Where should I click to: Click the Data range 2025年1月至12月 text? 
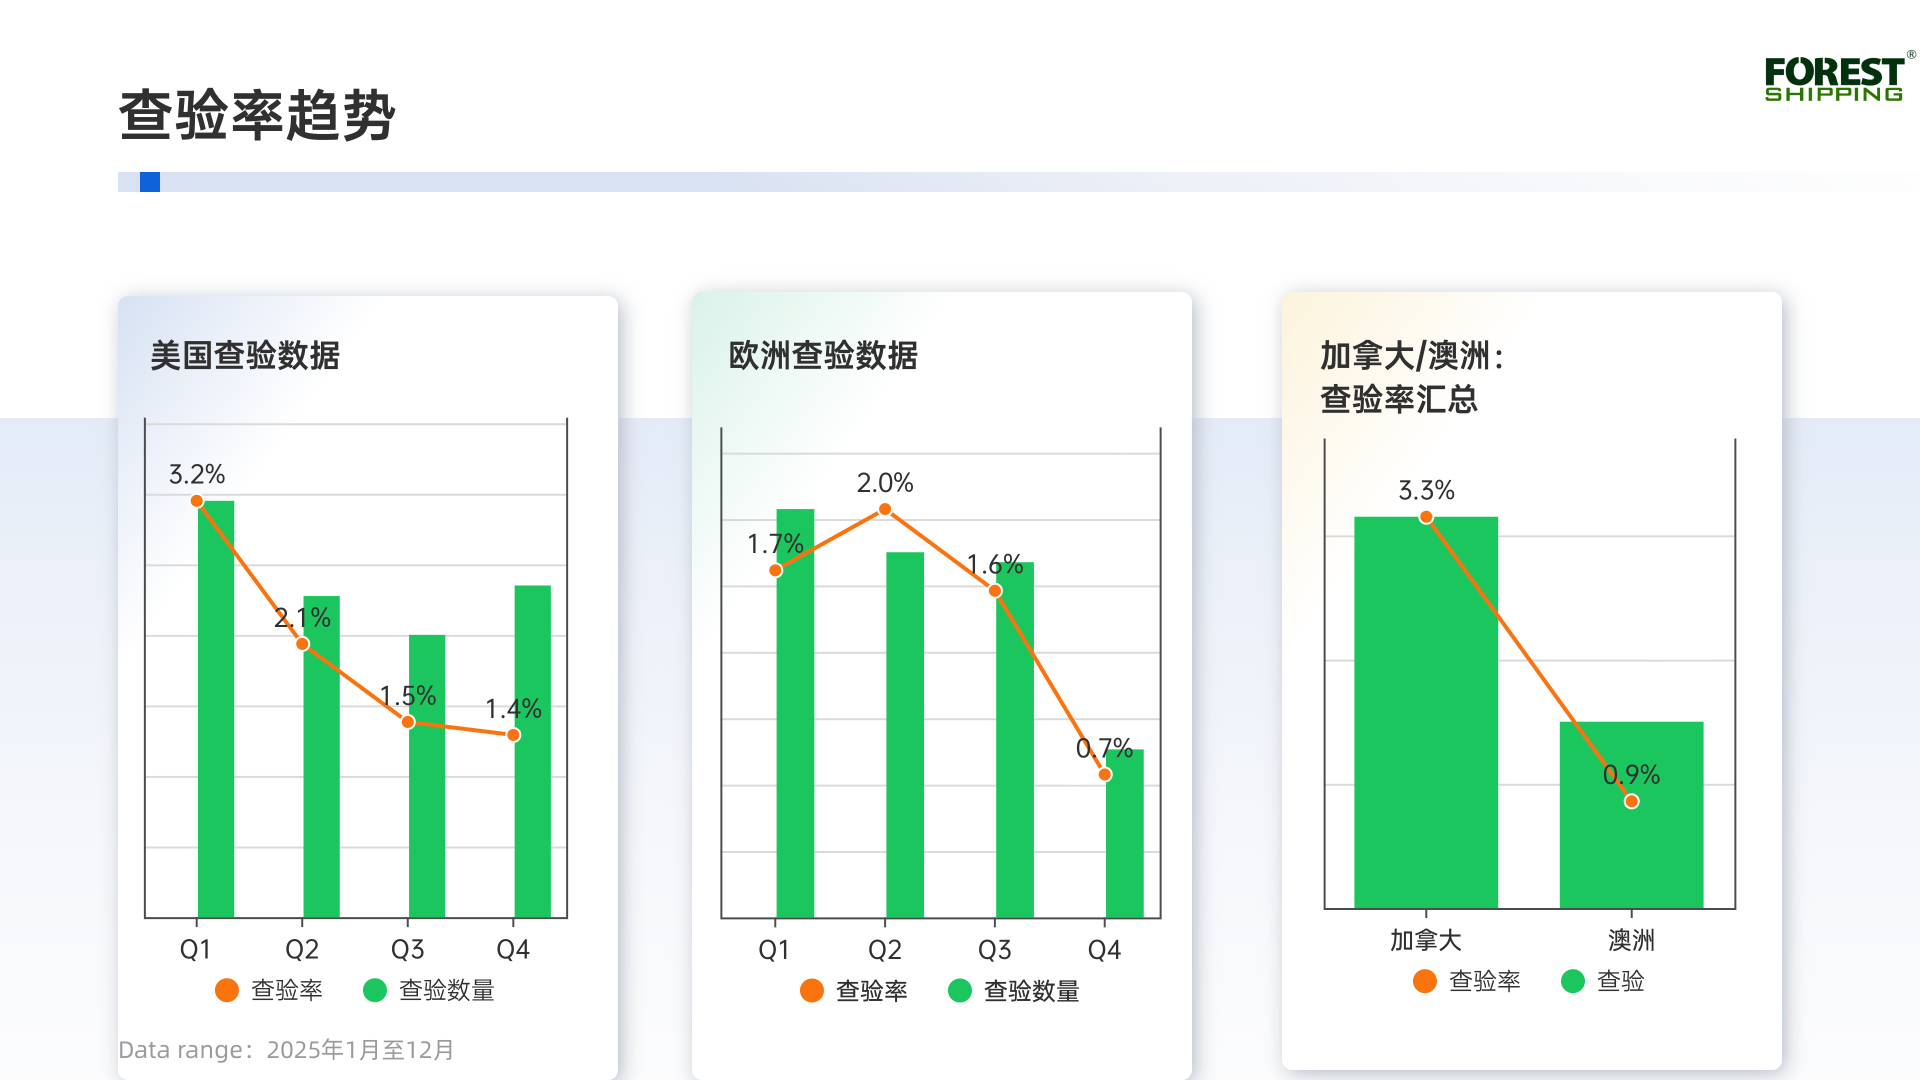(x=285, y=1049)
